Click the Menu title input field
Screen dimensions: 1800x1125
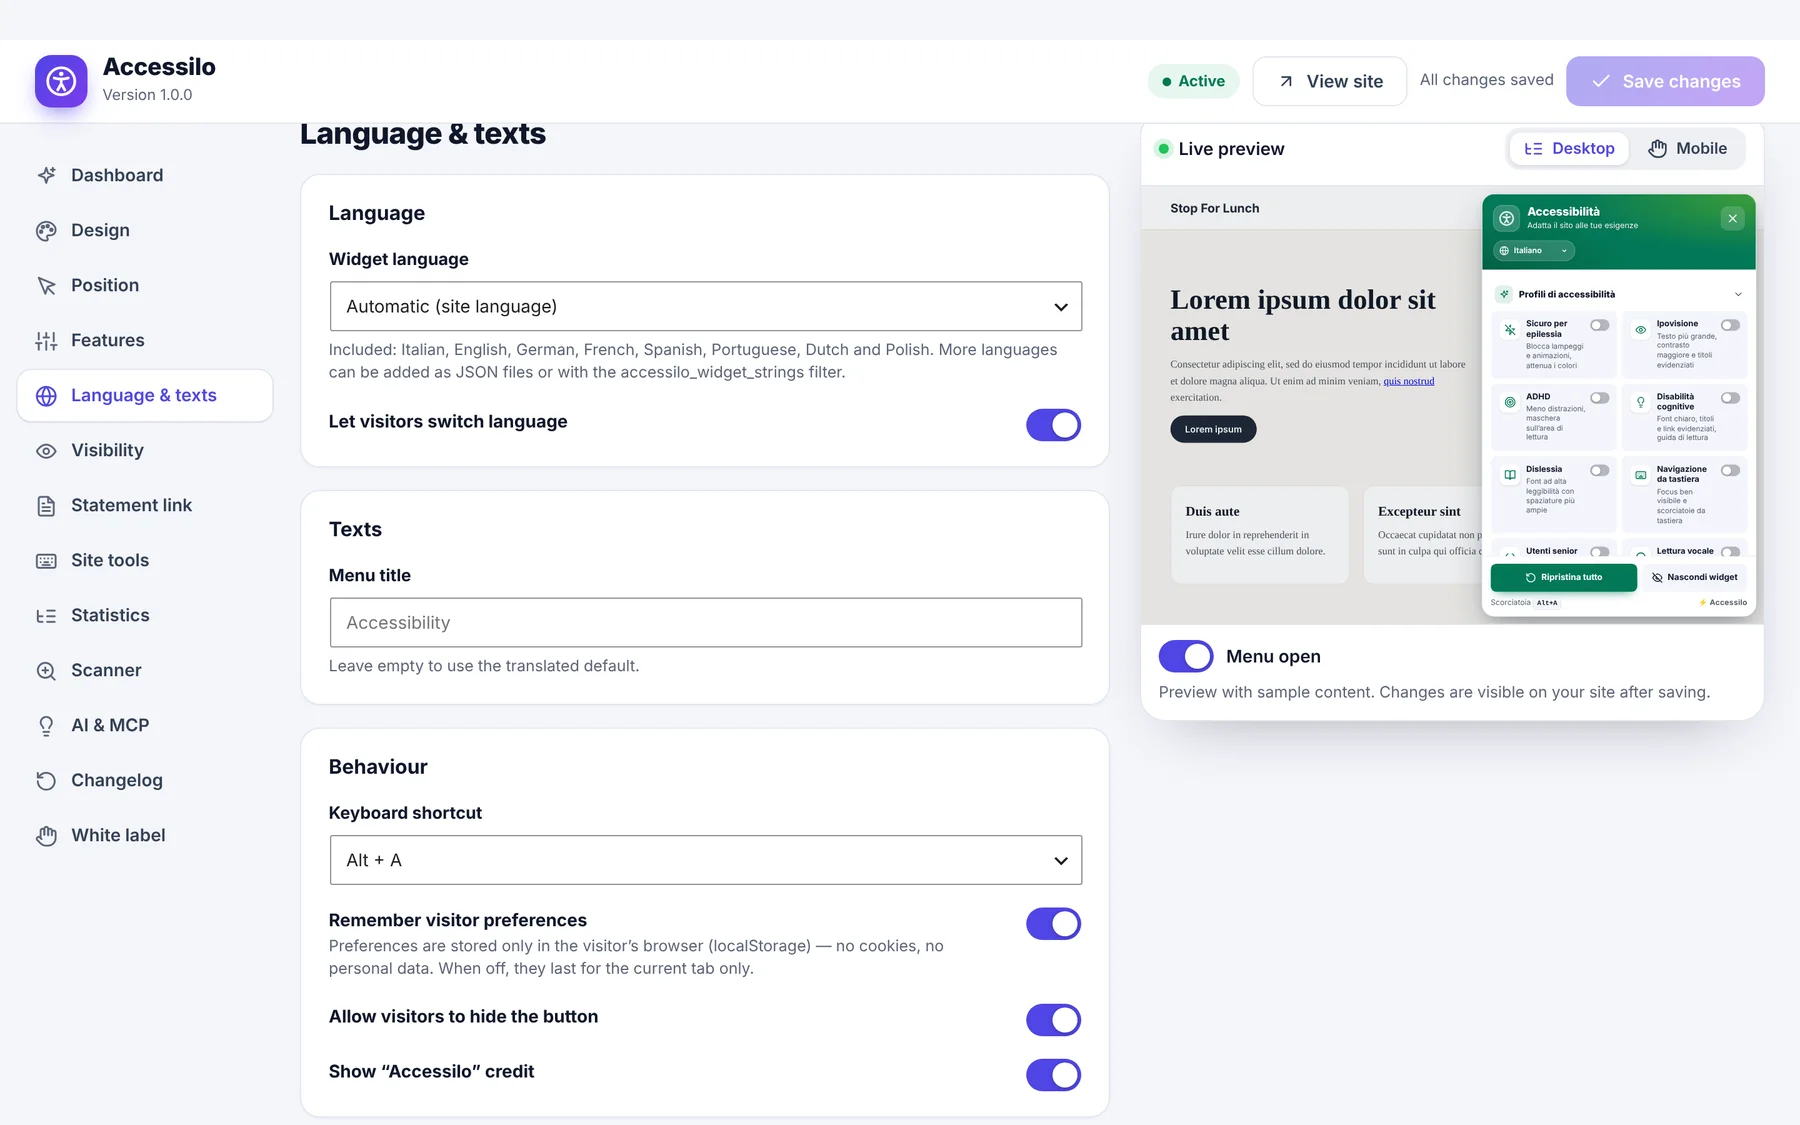pyautogui.click(x=706, y=622)
